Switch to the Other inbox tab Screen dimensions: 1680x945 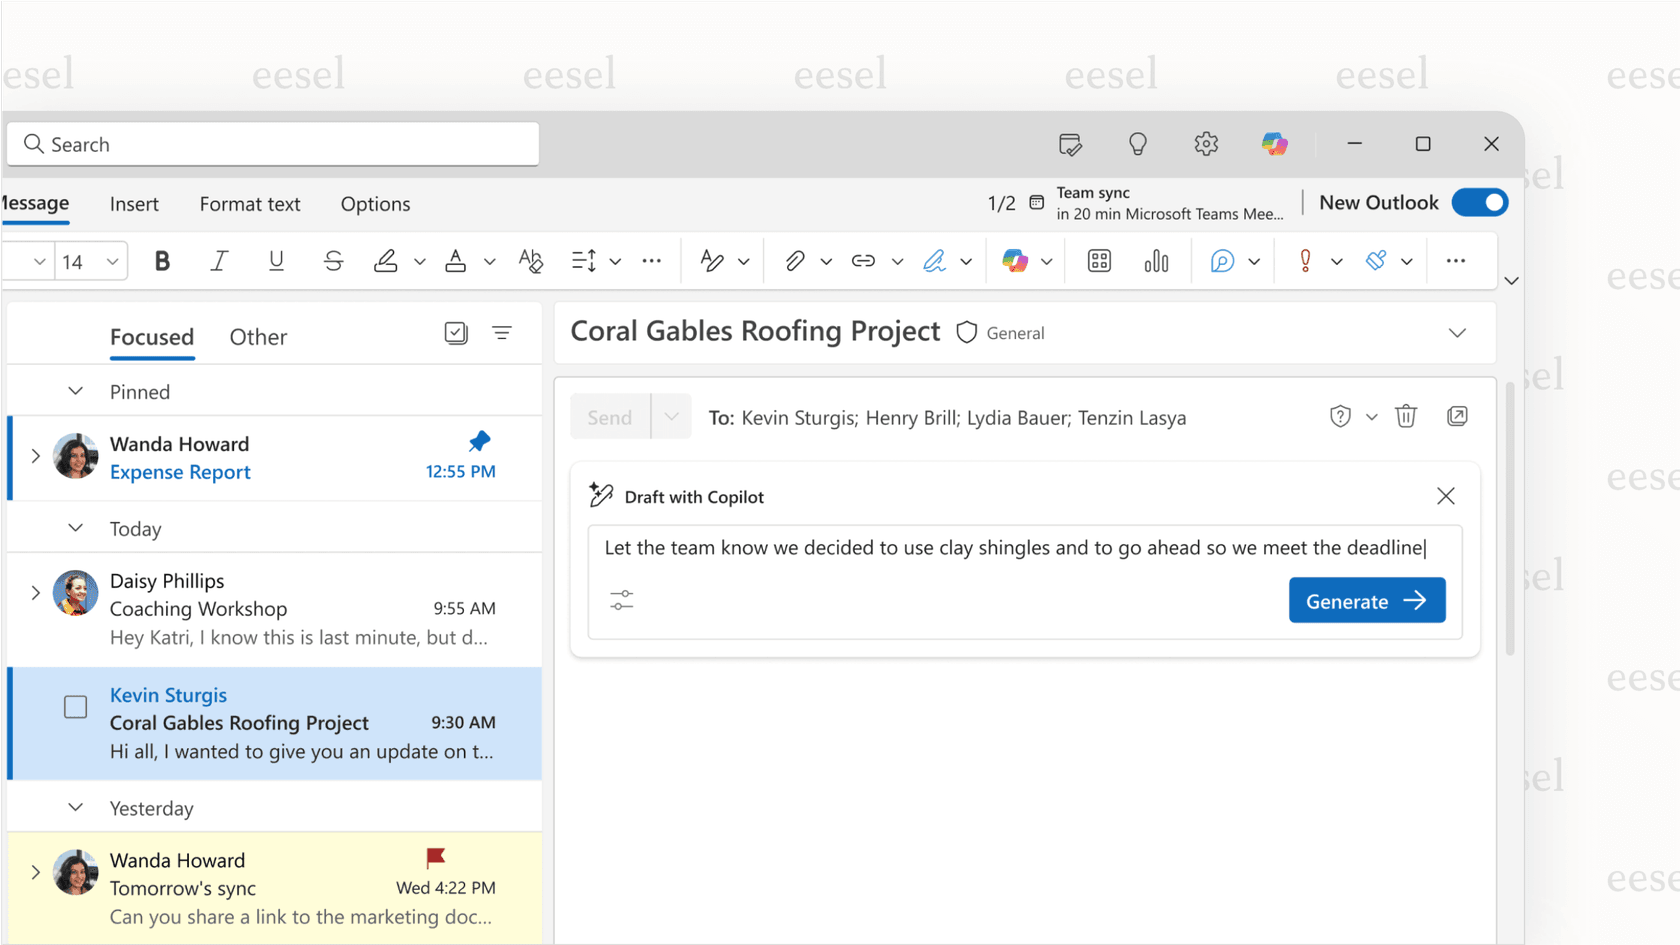click(x=258, y=337)
